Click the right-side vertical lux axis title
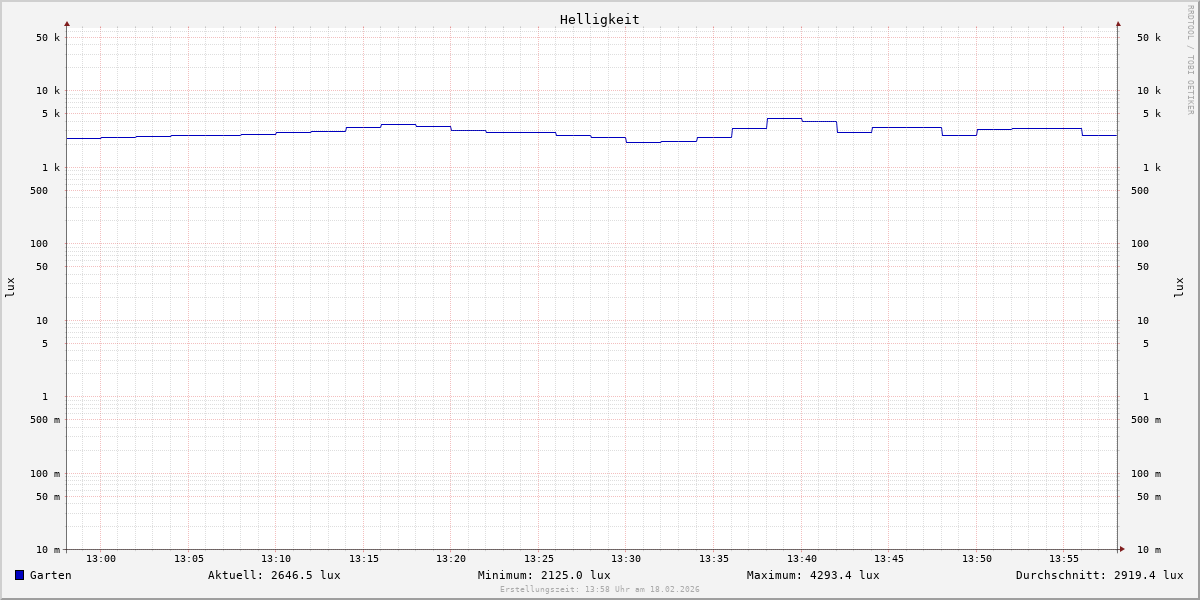The height and width of the screenshot is (600, 1200). click(1179, 287)
